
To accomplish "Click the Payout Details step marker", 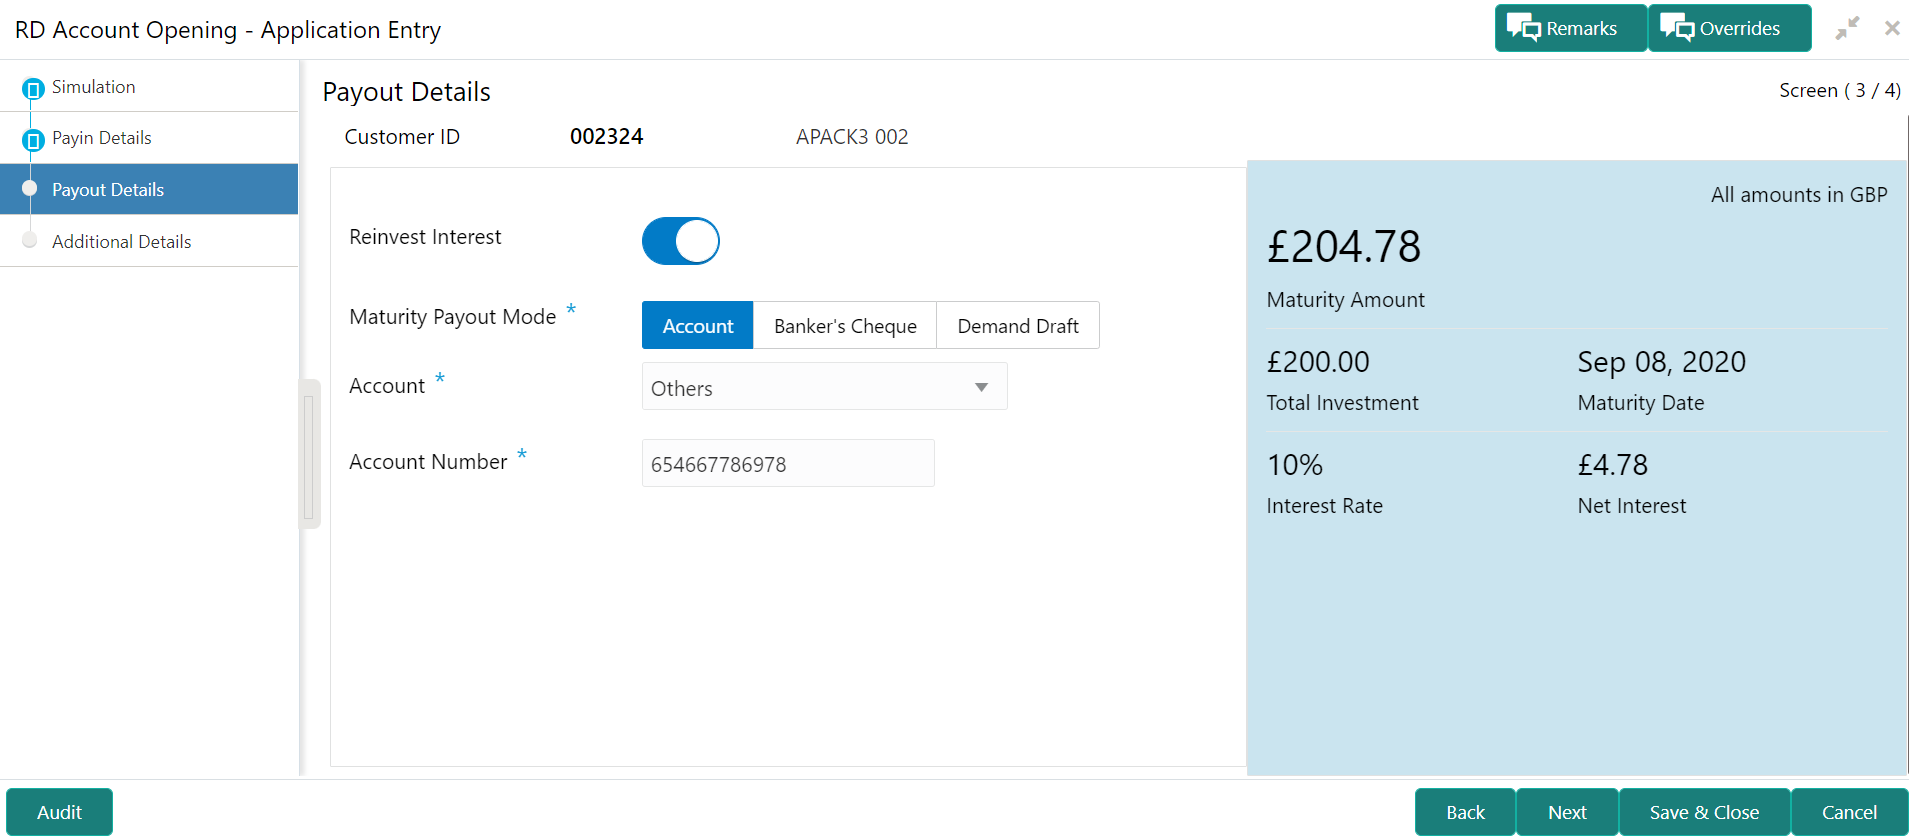I will pos(30,188).
